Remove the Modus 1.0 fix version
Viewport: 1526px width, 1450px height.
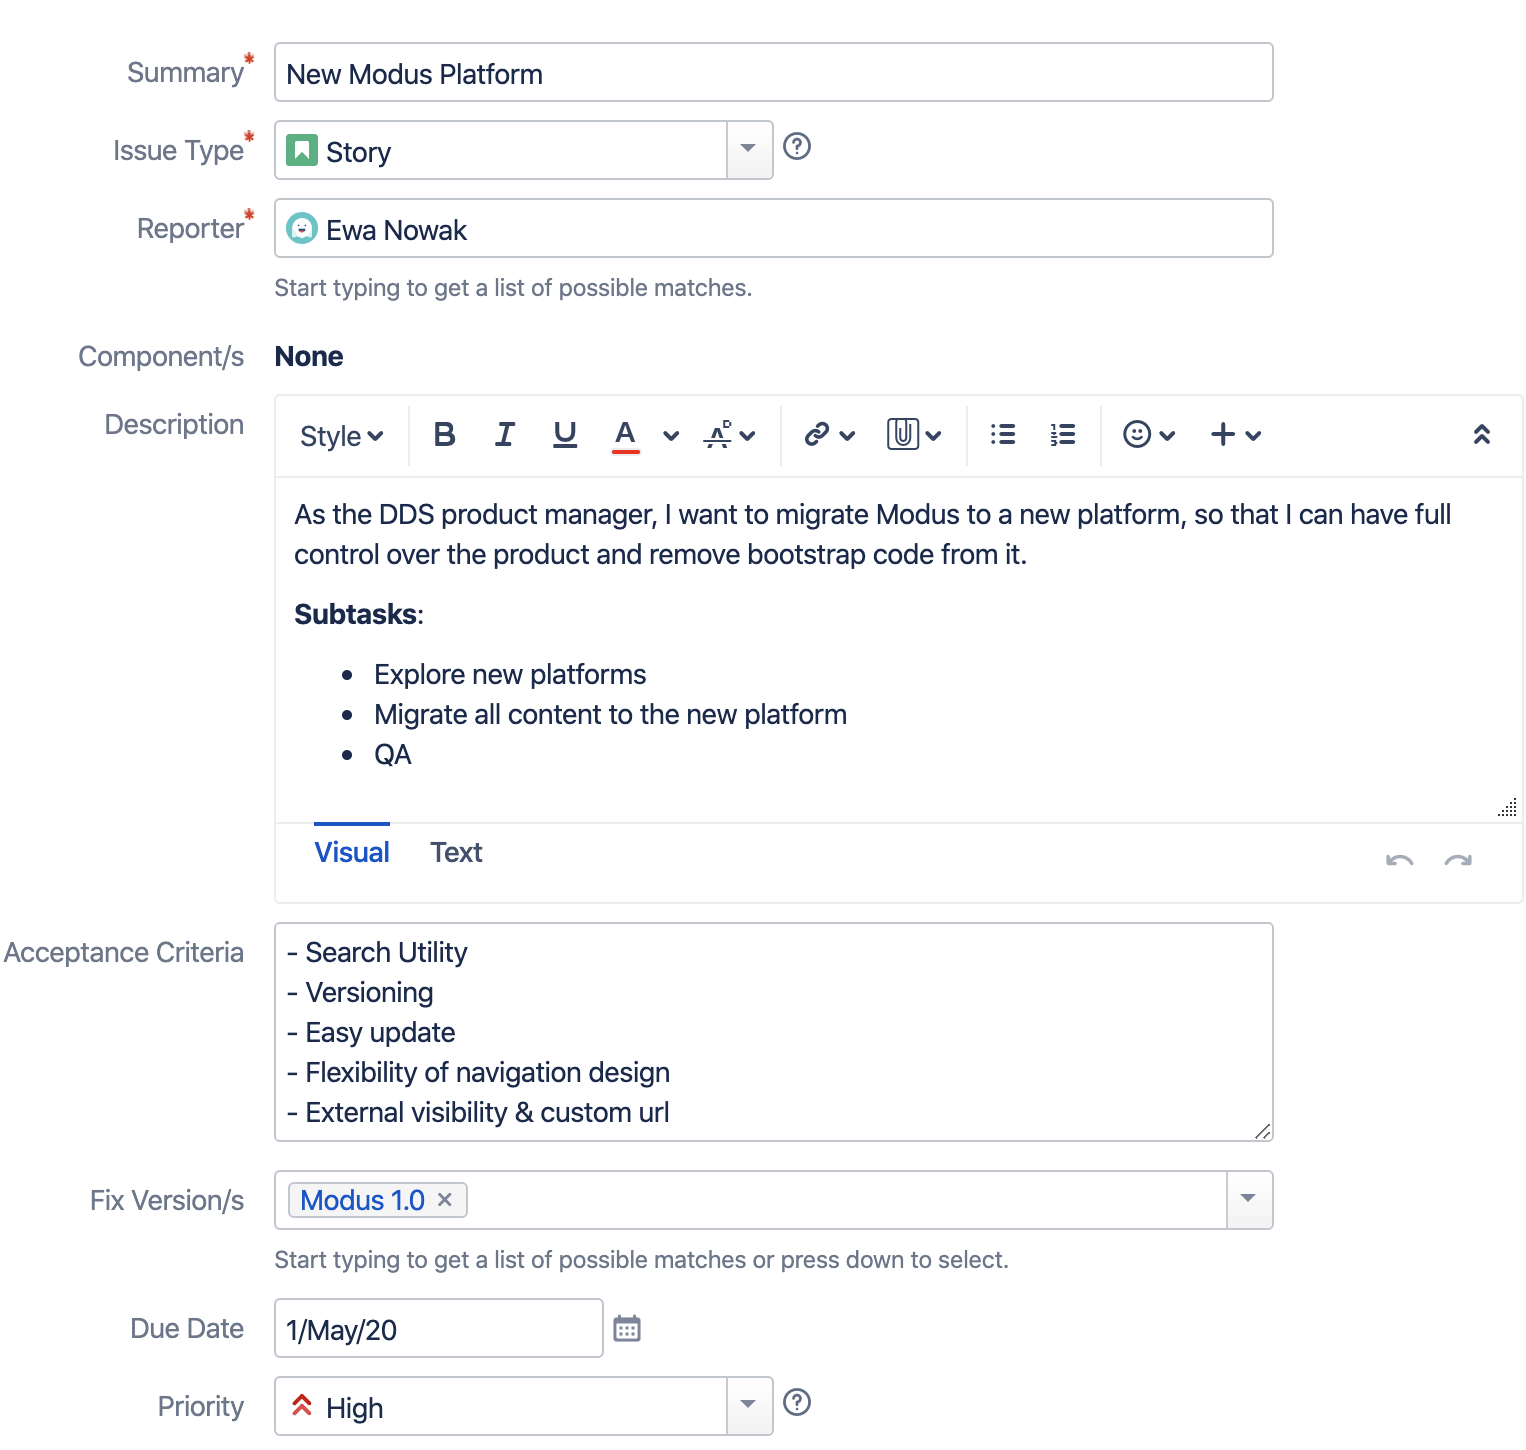click(446, 1199)
